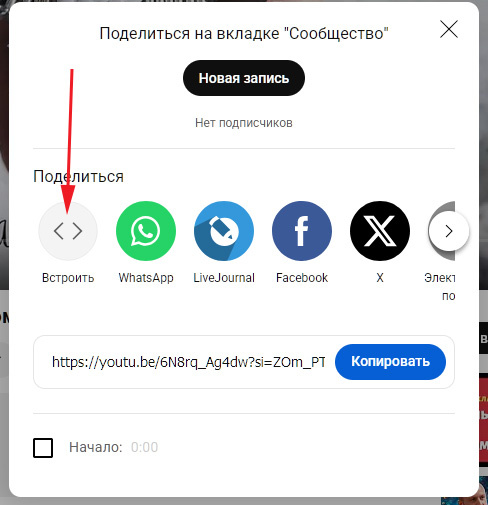Share the video via WhatsApp icon
The height and width of the screenshot is (505, 488).
[146, 231]
